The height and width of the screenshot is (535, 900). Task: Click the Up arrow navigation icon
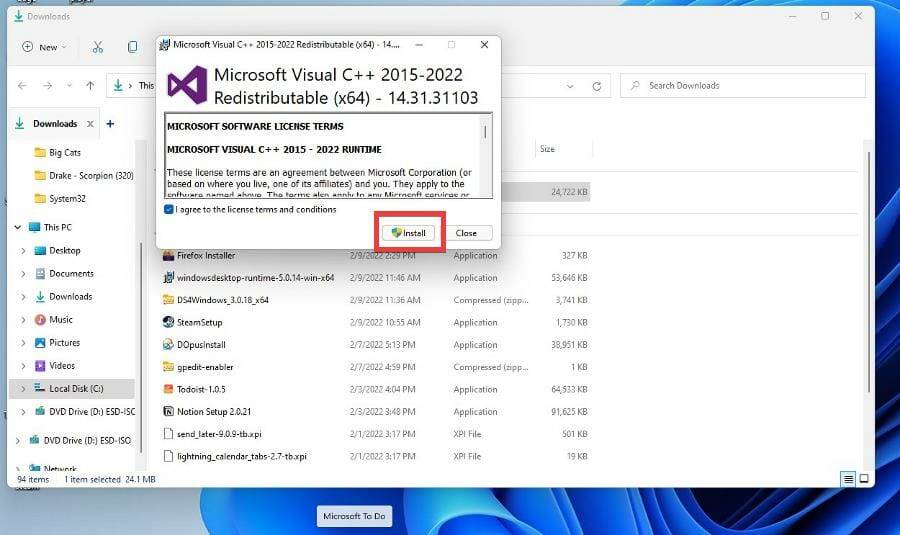pyautogui.click(x=90, y=86)
